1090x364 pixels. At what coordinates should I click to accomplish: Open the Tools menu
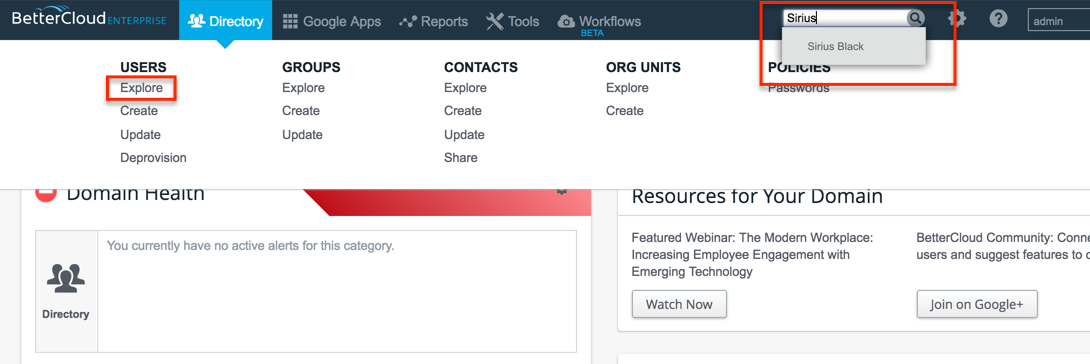513,22
